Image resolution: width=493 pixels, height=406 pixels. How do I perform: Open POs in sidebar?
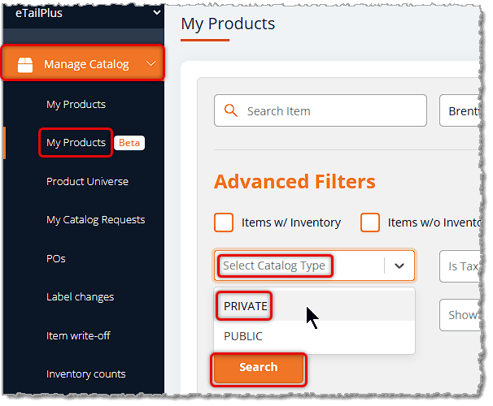pyautogui.click(x=56, y=259)
